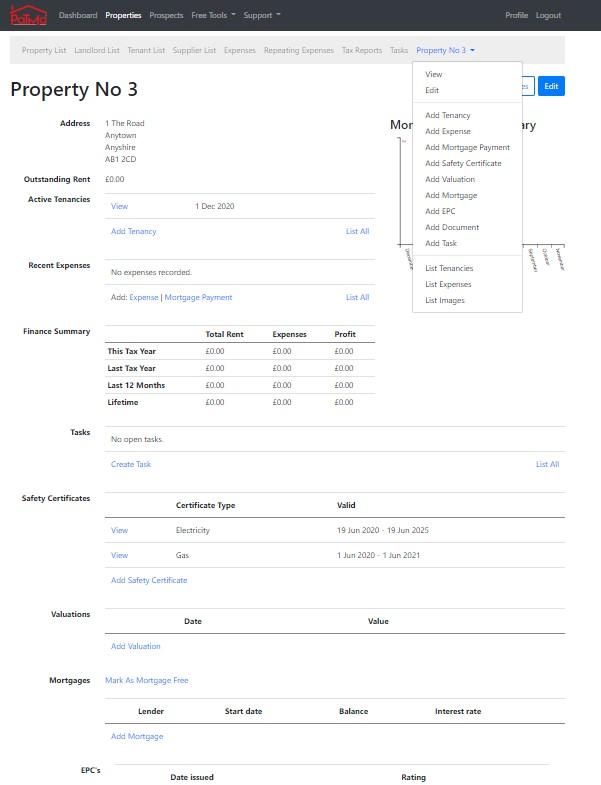Go to the Properties nav item
Screen dimensions: 601x785
click(123, 16)
